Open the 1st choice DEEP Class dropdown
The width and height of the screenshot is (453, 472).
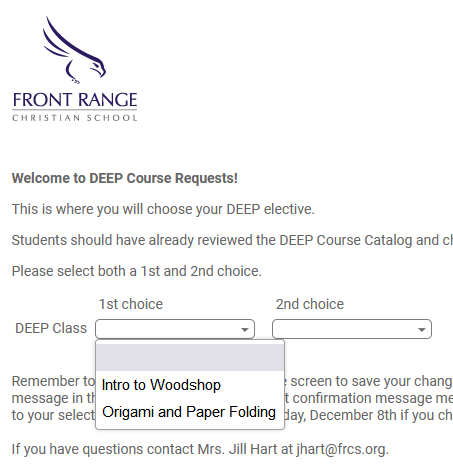click(x=175, y=329)
